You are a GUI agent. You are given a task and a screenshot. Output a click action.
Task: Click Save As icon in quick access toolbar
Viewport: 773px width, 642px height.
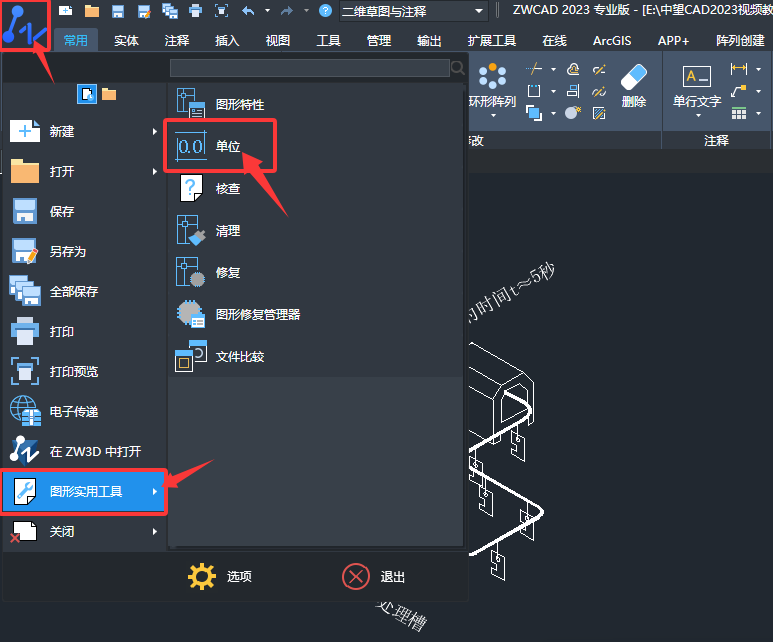(x=144, y=11)
